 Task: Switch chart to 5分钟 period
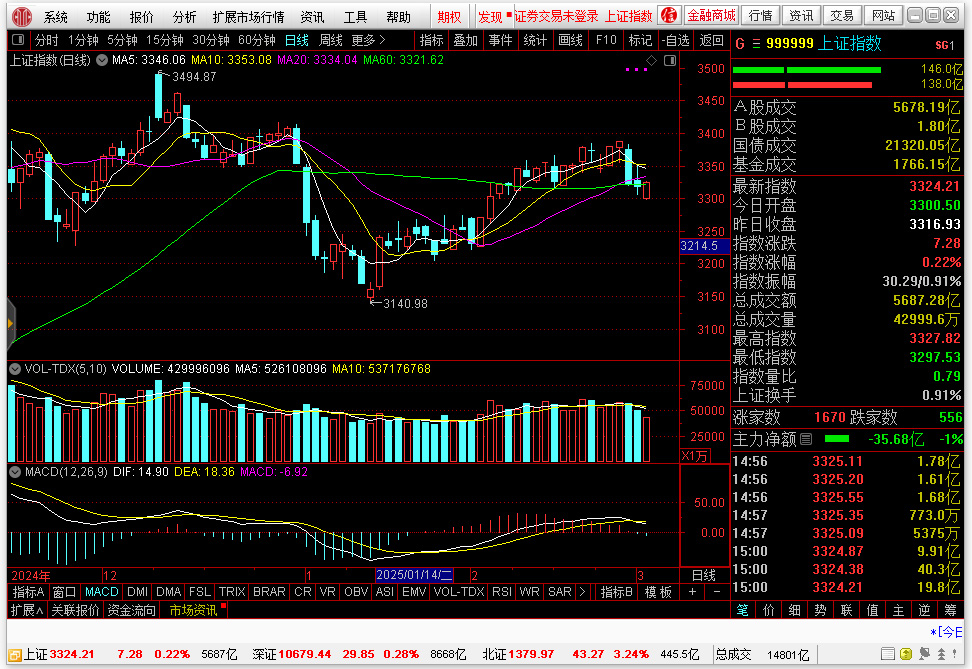(x=122, y=40)
